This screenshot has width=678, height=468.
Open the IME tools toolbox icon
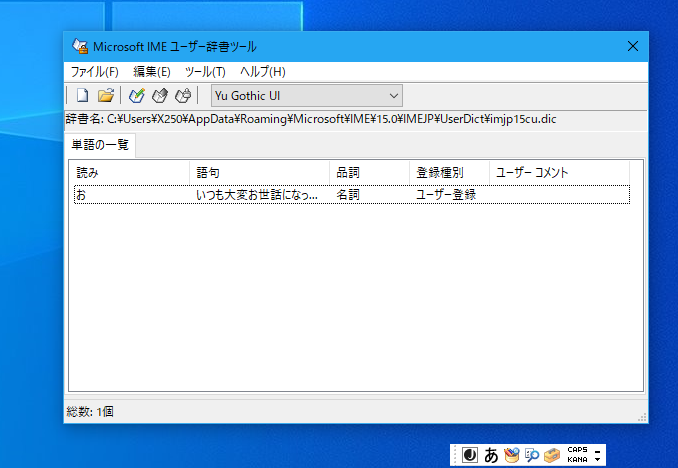pyautogui.click(x=552, y=455)
